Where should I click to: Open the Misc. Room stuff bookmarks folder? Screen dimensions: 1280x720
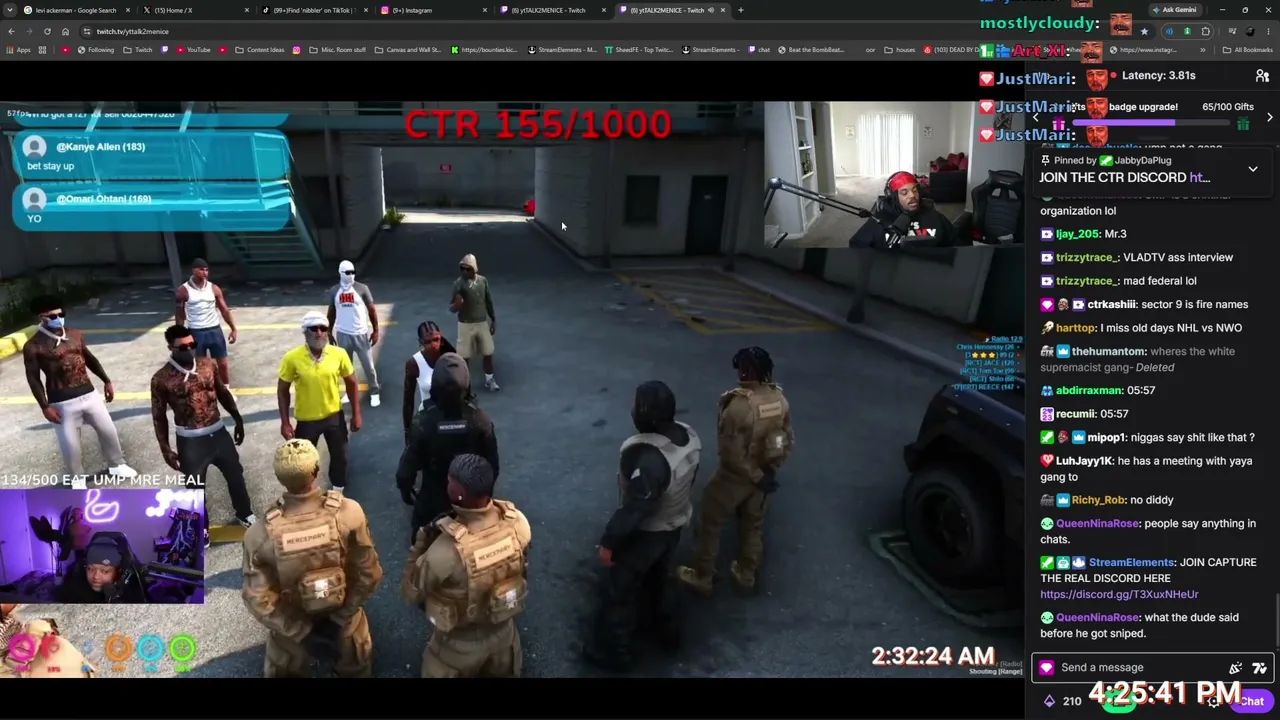(x=337, y=50)
